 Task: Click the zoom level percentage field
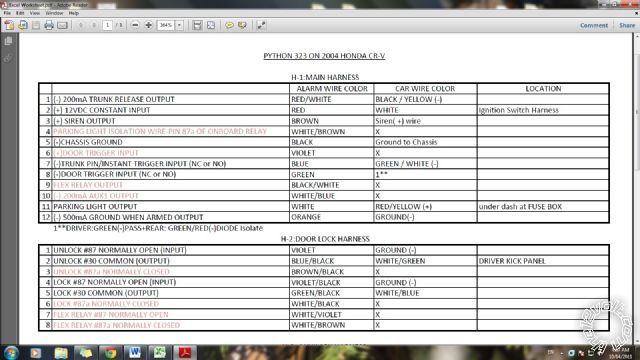pyautogui.click(x=166, y=25)
